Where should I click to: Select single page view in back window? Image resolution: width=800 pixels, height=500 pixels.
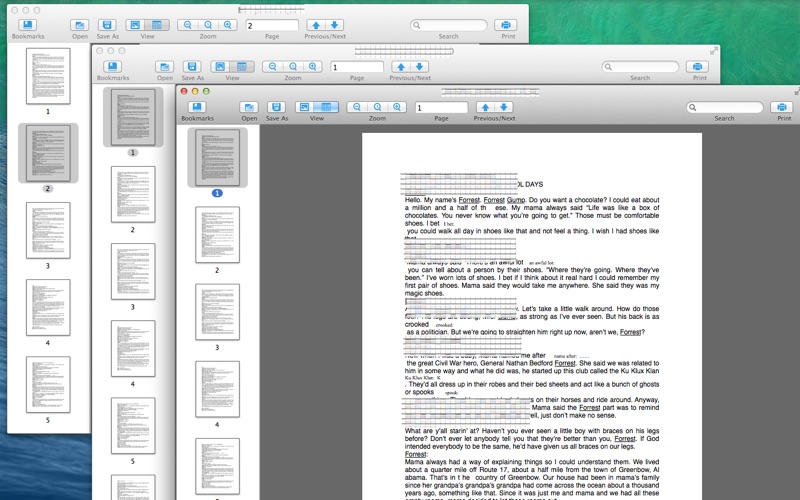tap(135, 25)
